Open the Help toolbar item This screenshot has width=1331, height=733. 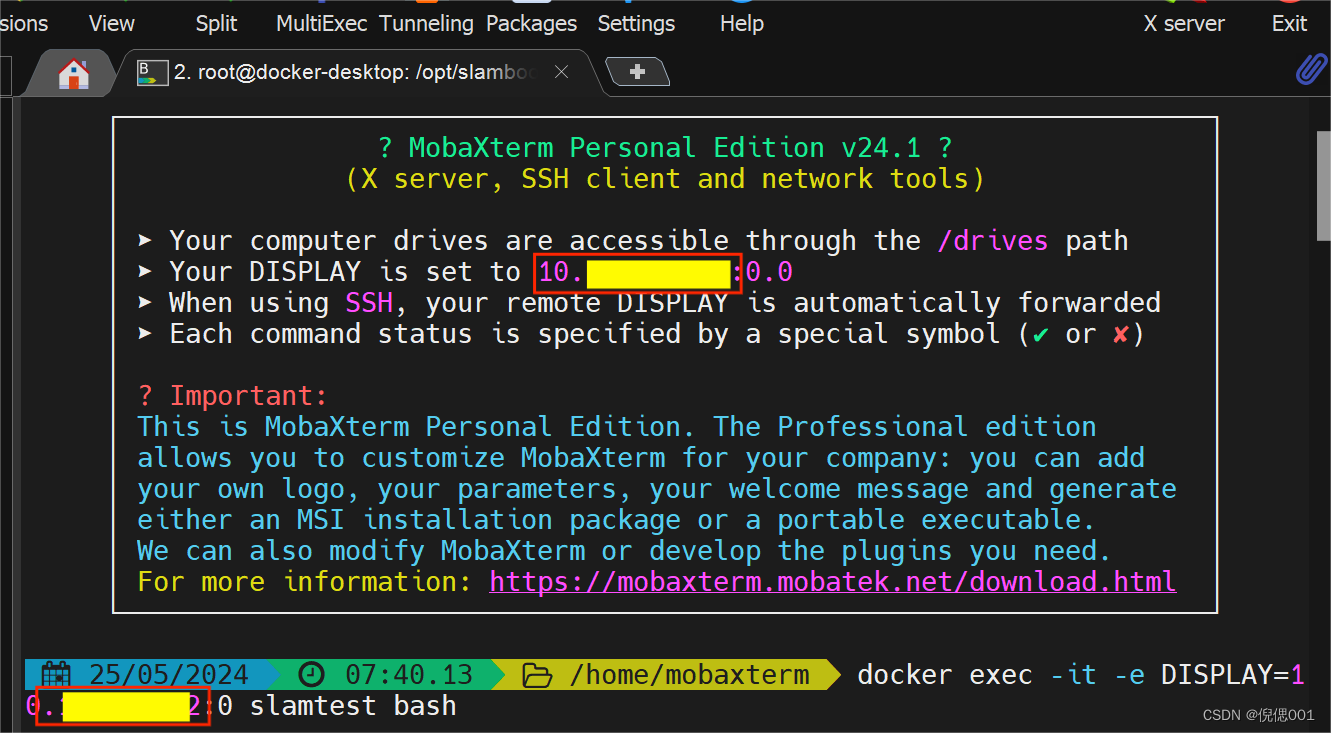(741, 23)
